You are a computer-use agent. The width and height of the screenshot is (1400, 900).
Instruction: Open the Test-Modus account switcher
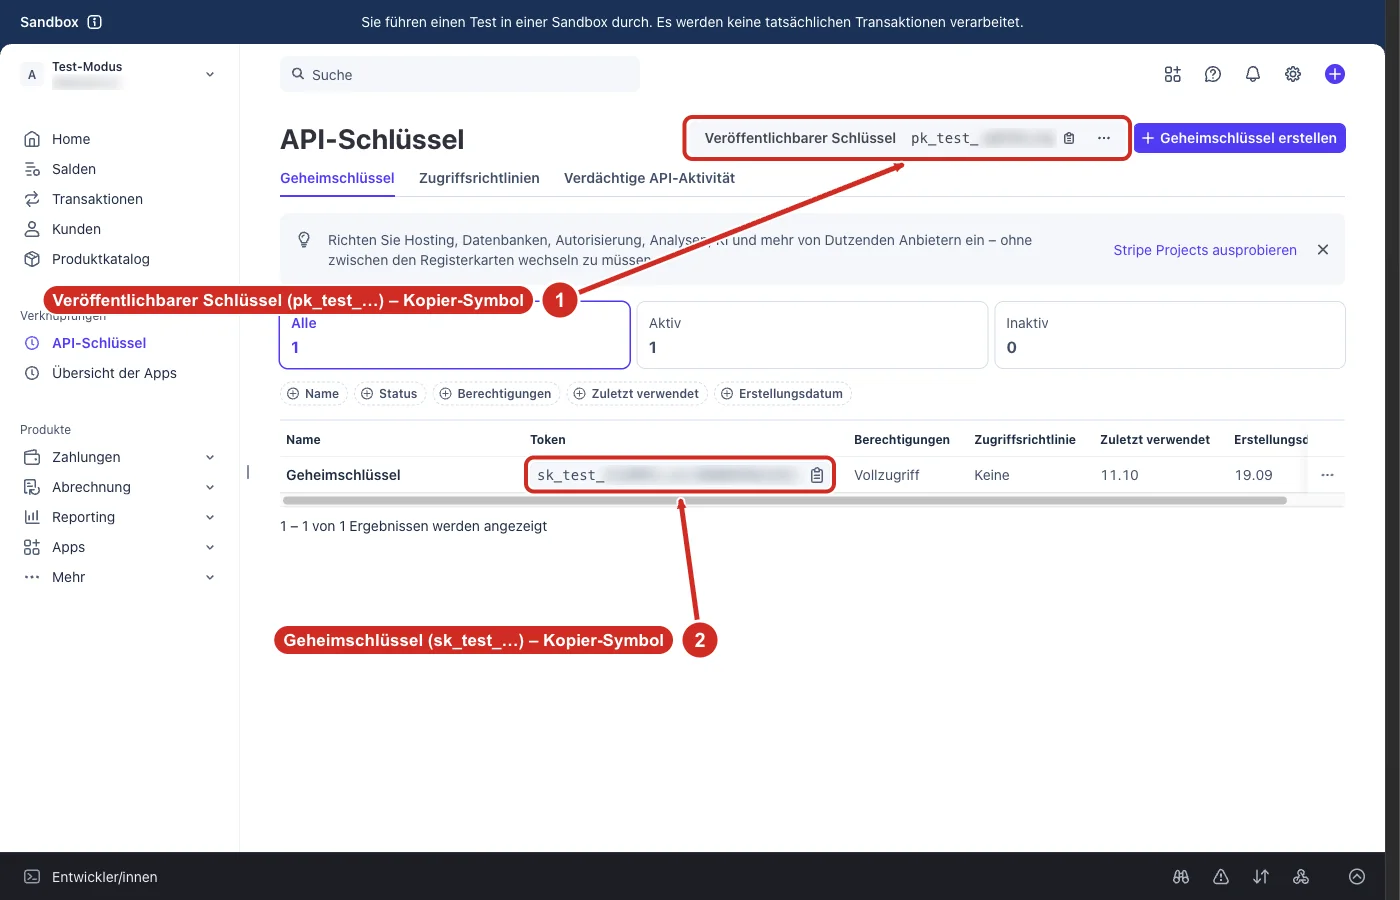click(120, 75)
